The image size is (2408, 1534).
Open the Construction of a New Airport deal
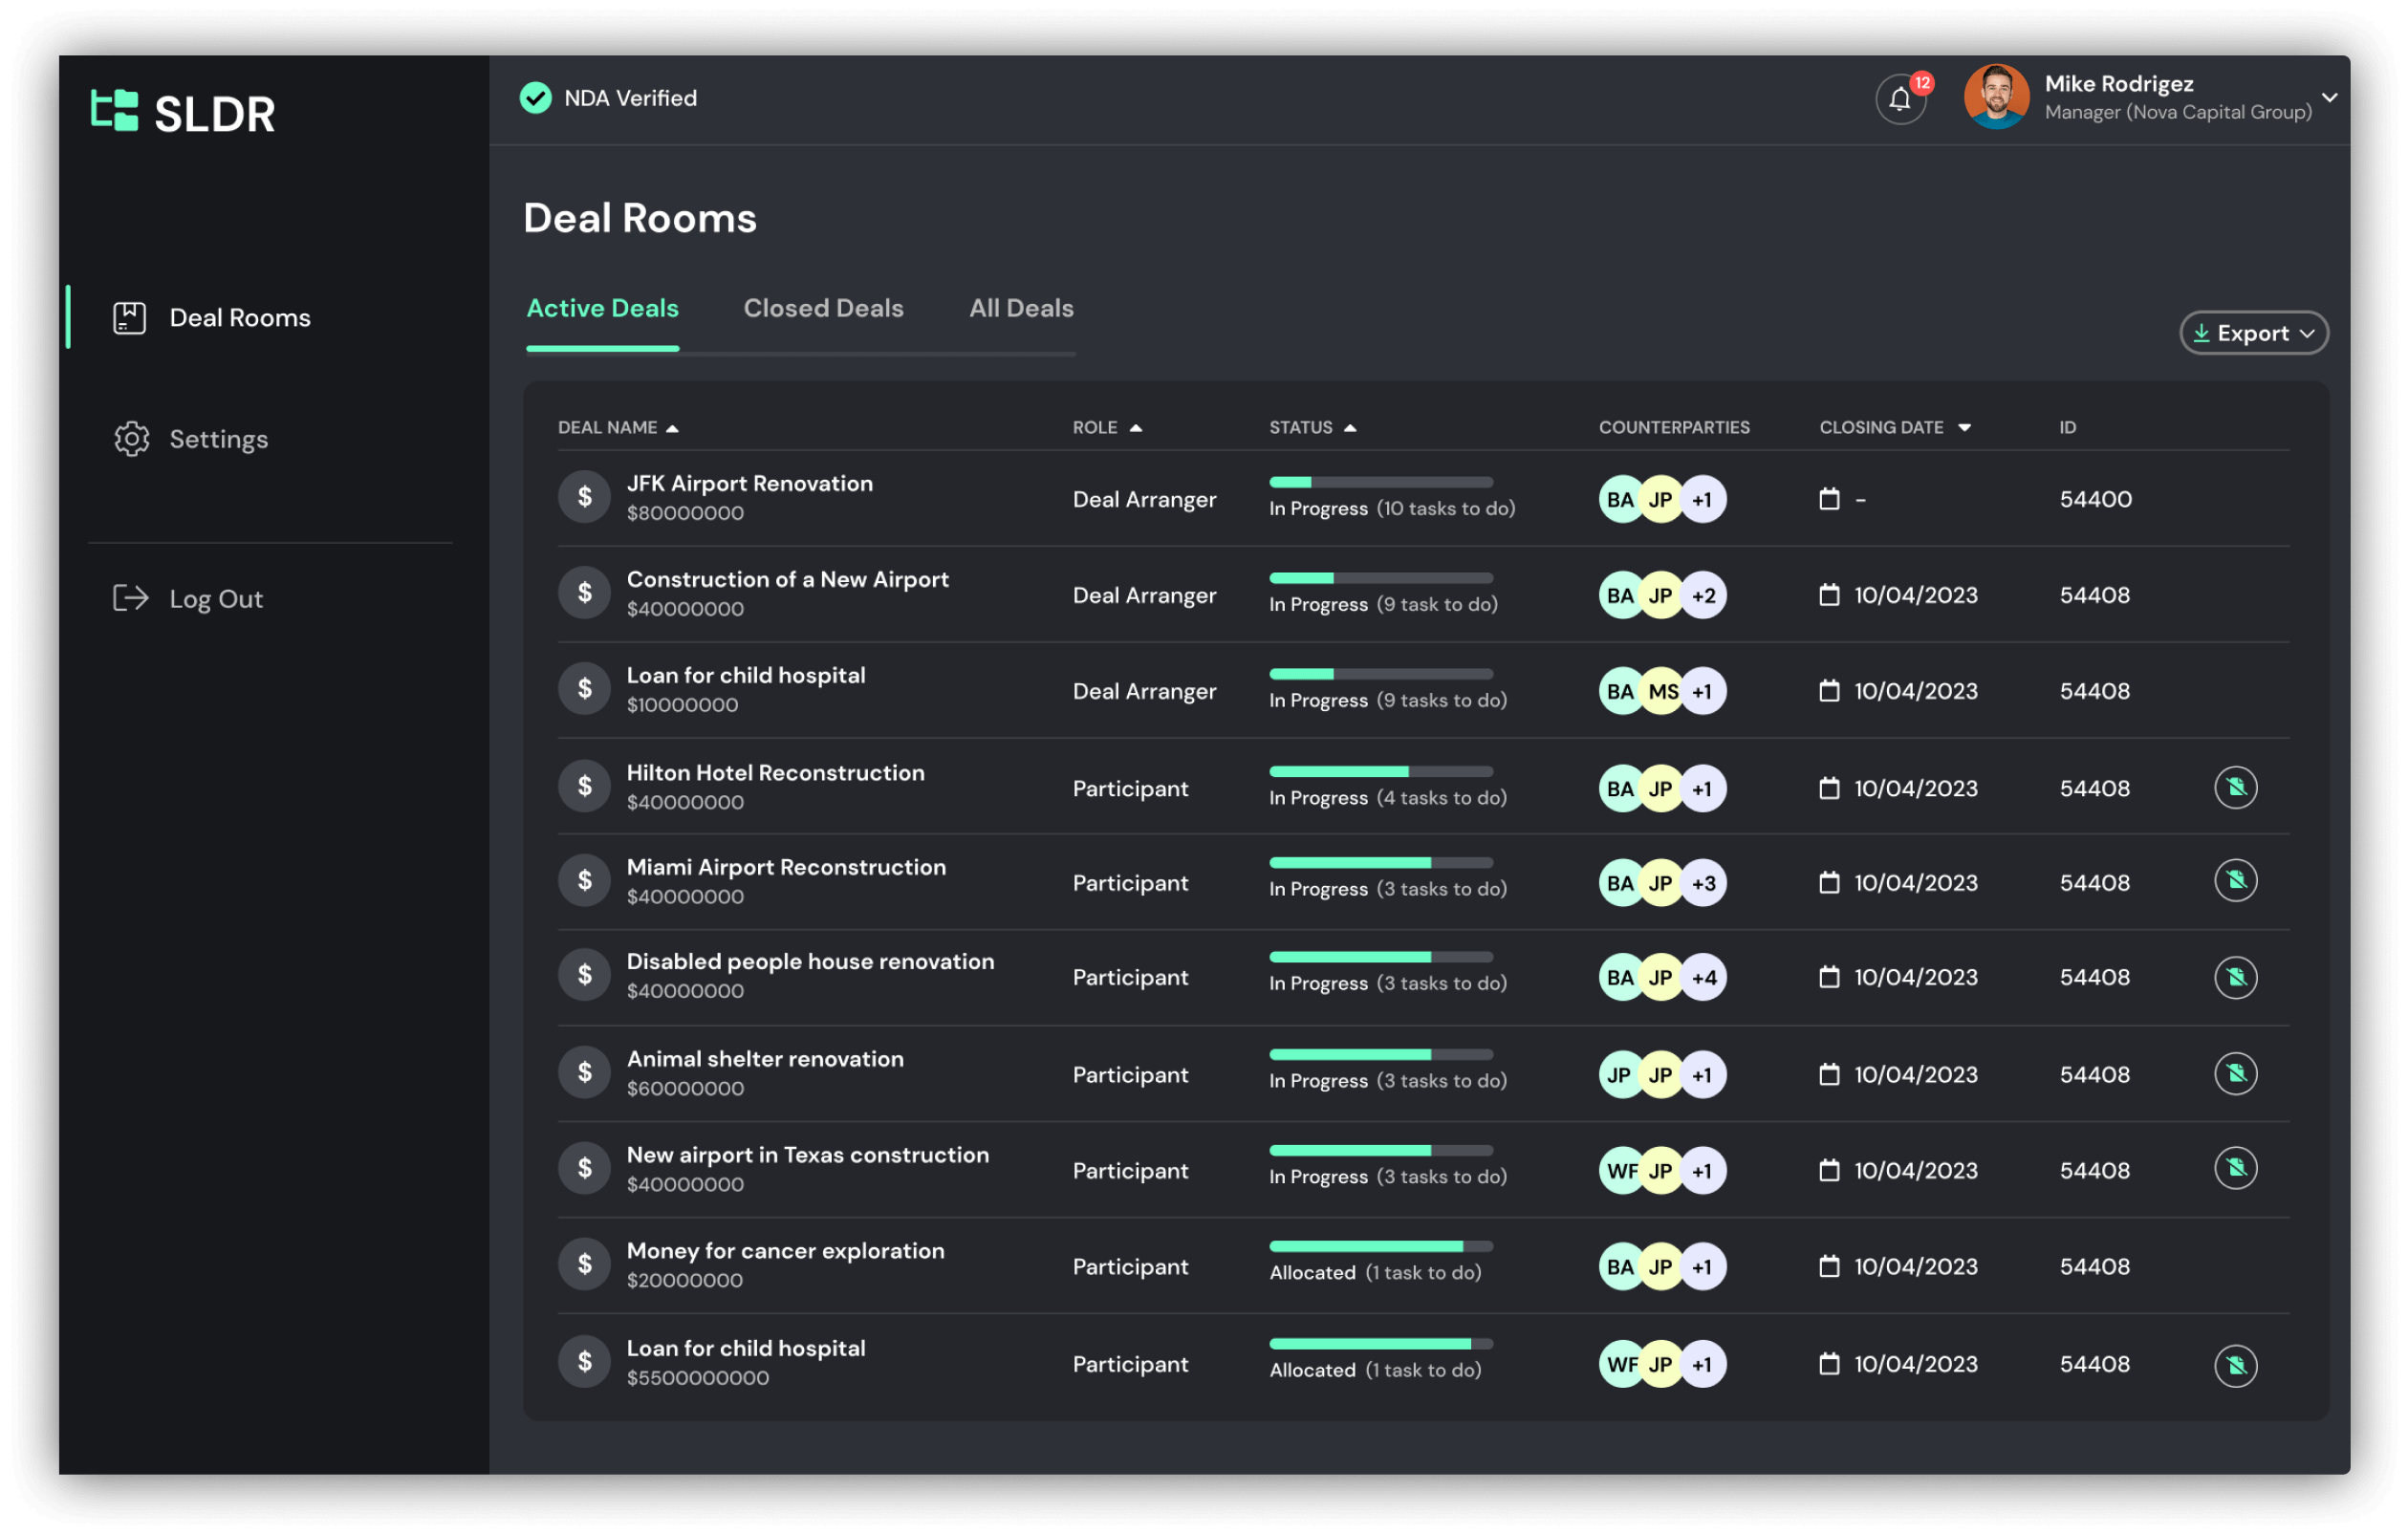point(787,579)
